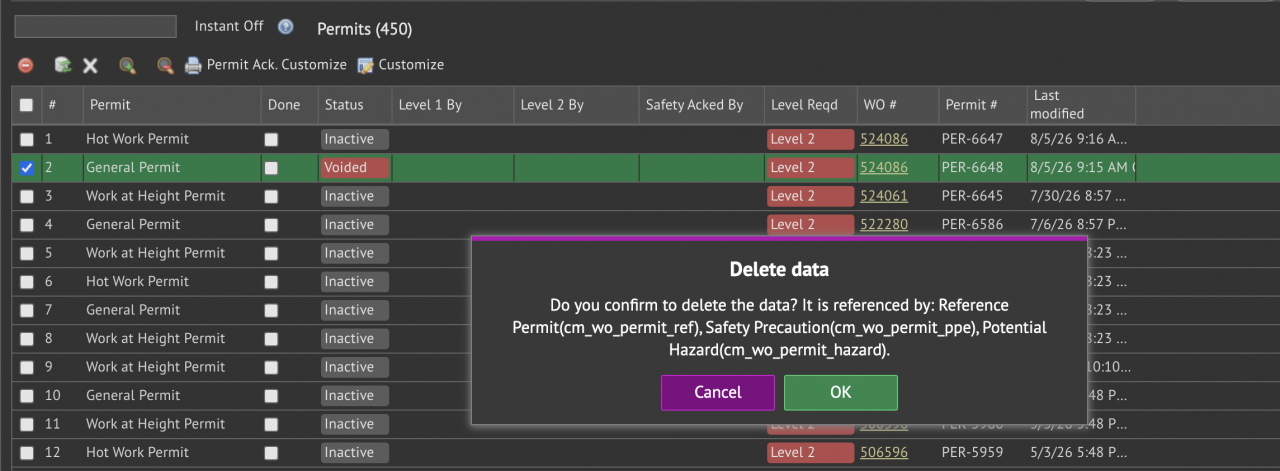Sort by the Level 2 By column header
Image resolution: width=1280 pixels, height=471 pixels.
(x=576, y=104)
